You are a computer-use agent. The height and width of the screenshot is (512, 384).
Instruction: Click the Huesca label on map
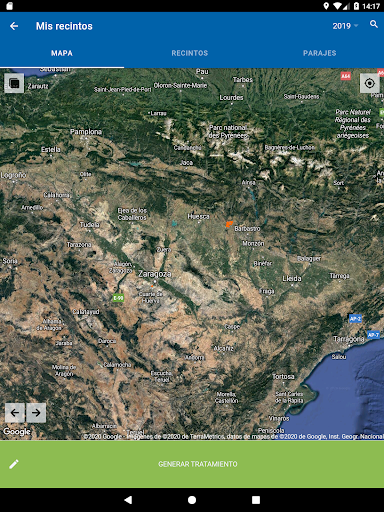click(x=198, y=217)
